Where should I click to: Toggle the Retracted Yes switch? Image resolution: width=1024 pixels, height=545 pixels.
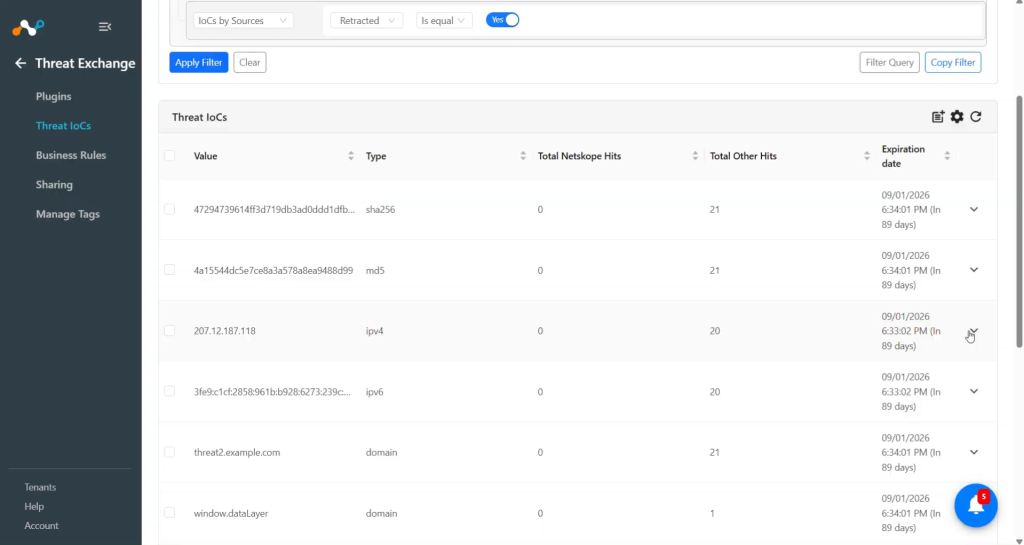(502, 20)
